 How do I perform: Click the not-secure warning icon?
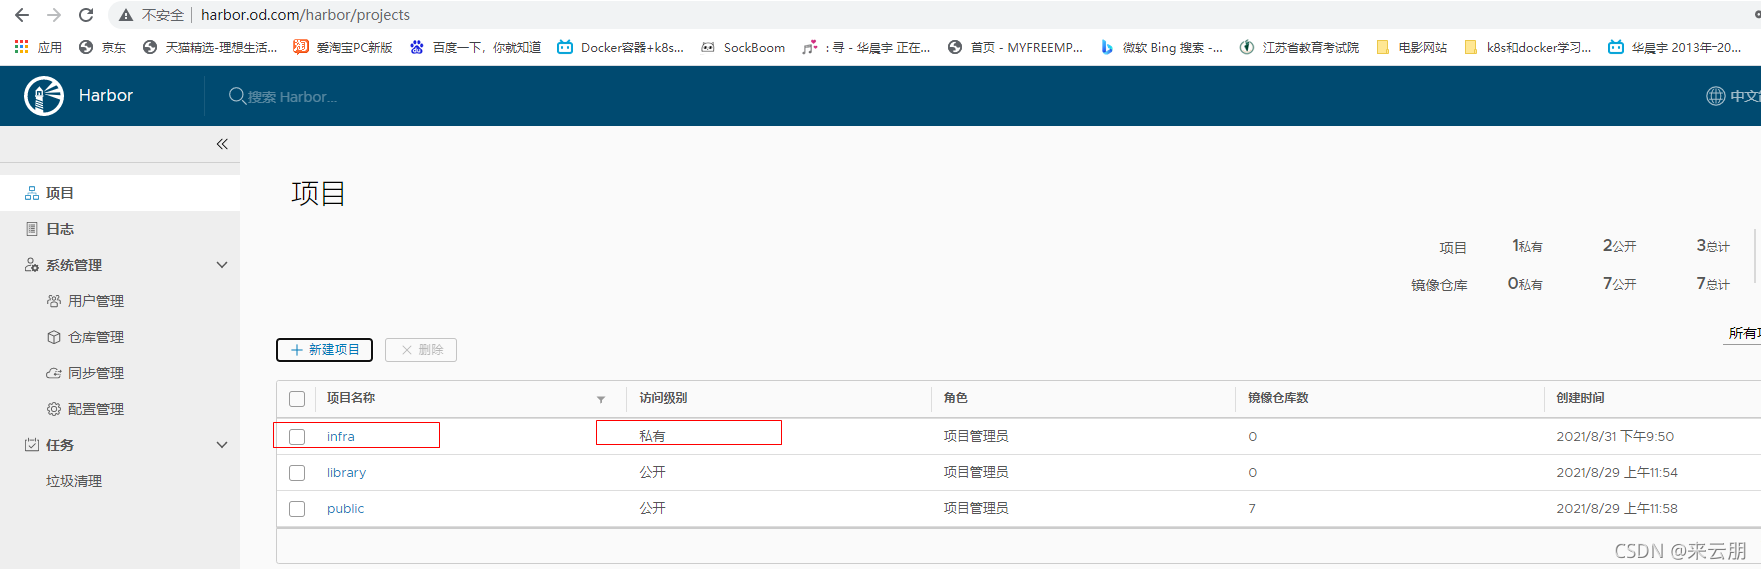(126, 15)
